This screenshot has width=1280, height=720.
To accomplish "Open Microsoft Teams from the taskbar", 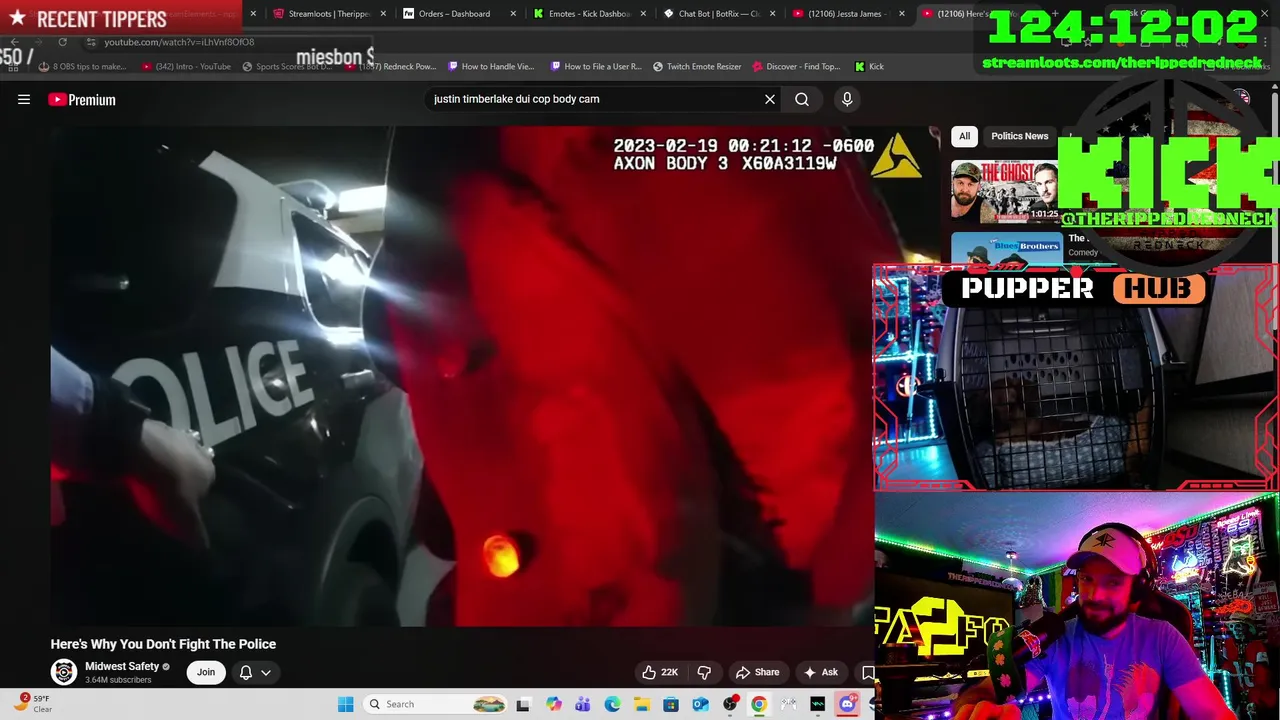I will click(x=582, y=704).
